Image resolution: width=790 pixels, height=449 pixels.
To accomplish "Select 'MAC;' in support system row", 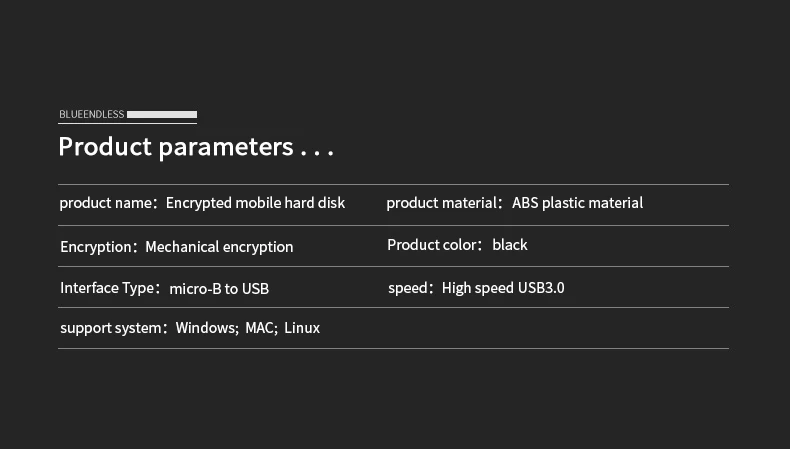I will click(x=261, y=328).
